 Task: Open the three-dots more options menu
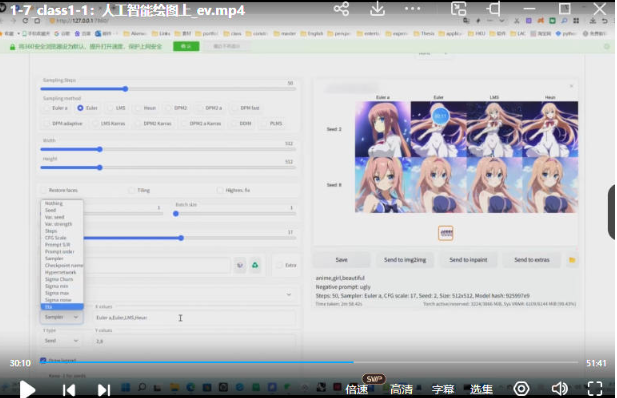tap(412, 9)
